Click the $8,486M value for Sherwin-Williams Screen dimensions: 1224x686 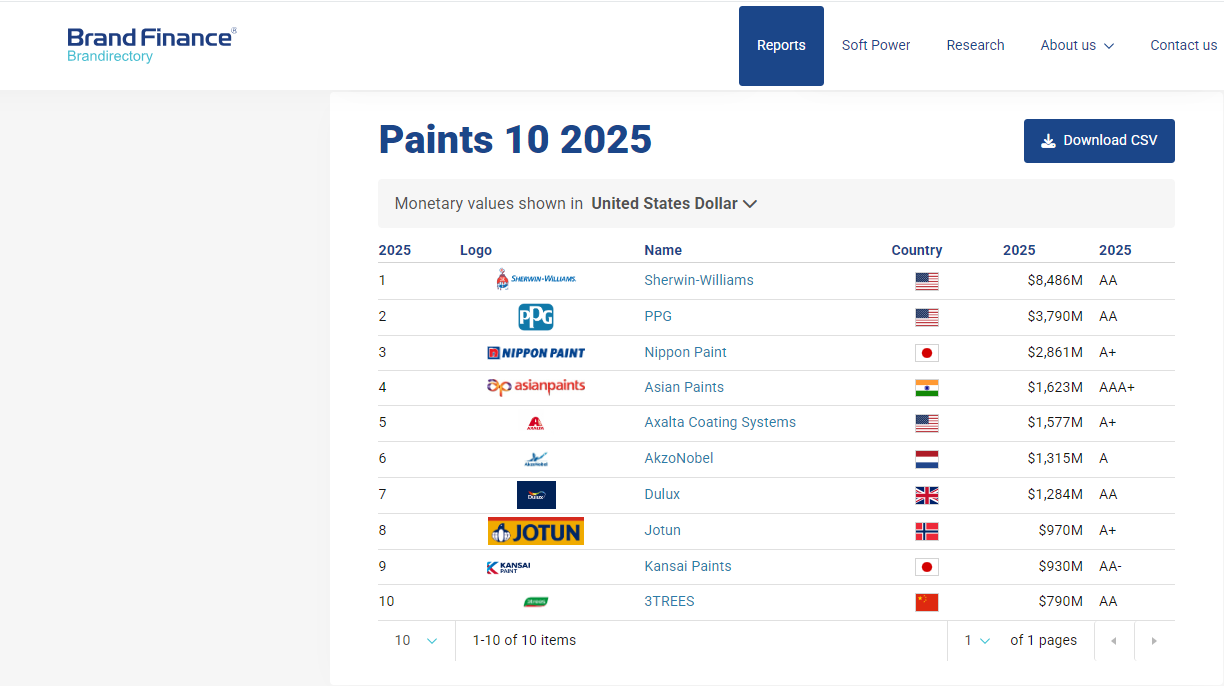tap(1055, 280)
